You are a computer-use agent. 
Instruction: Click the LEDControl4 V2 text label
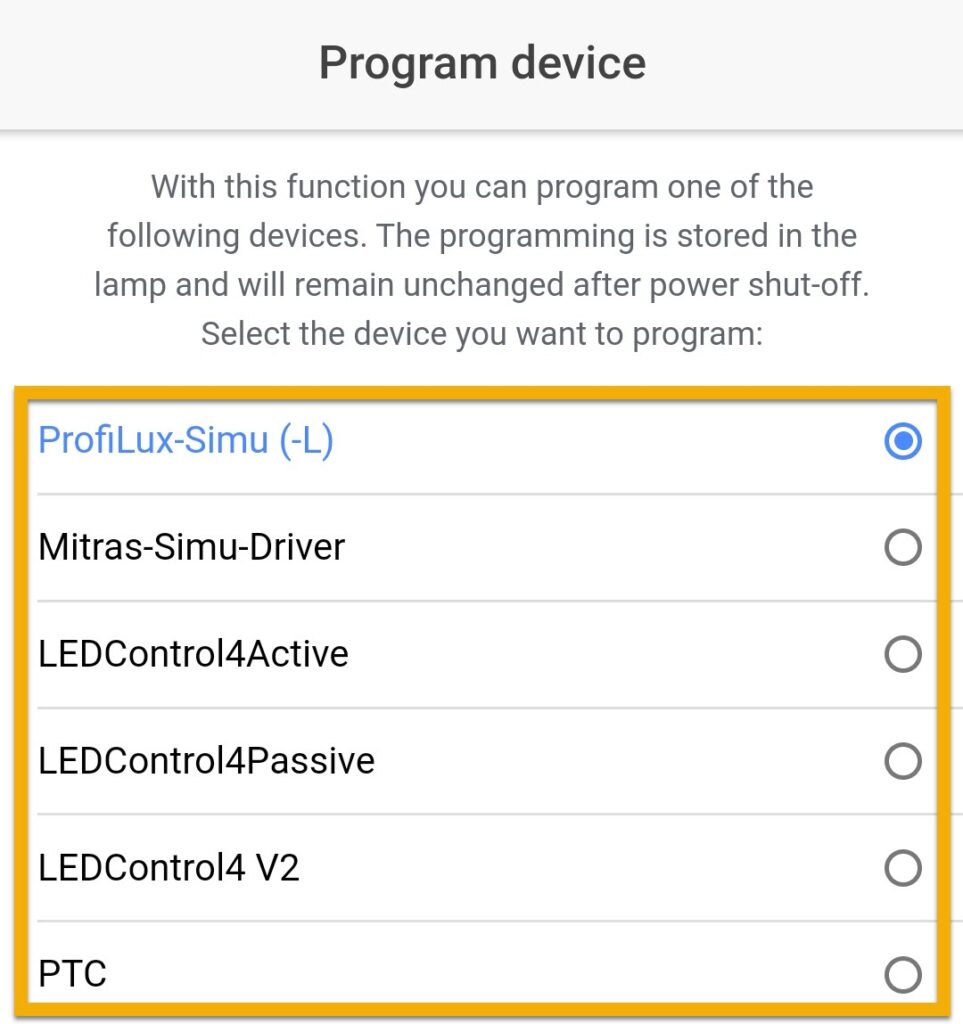168,868
